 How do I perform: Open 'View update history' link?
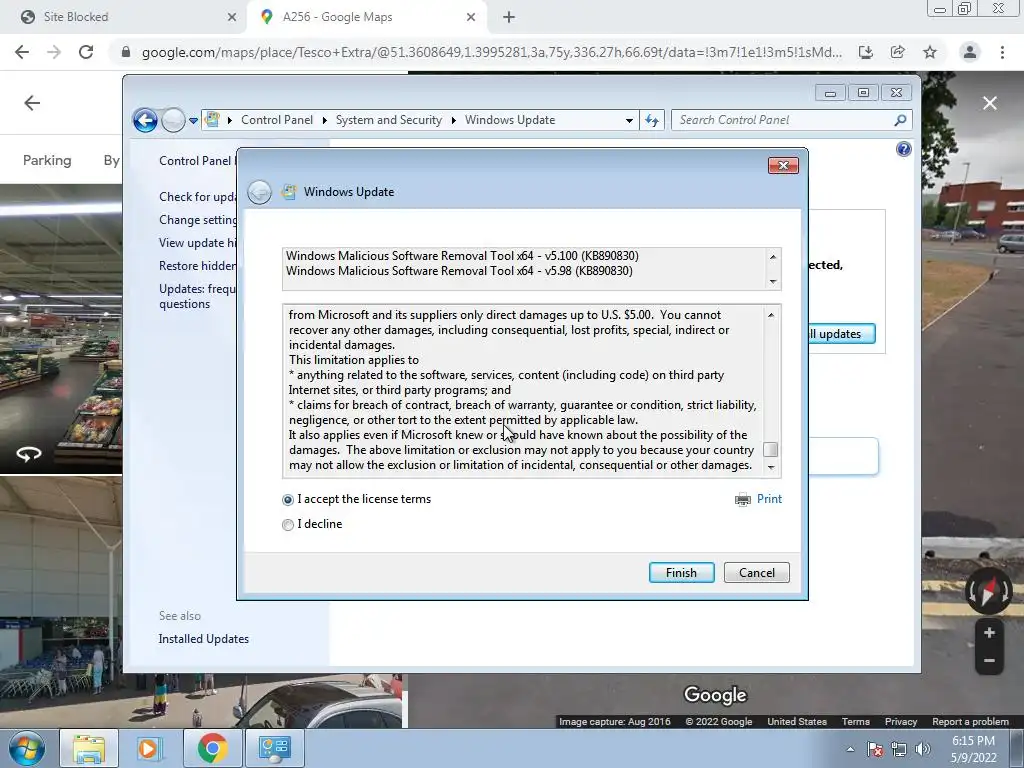197,243
